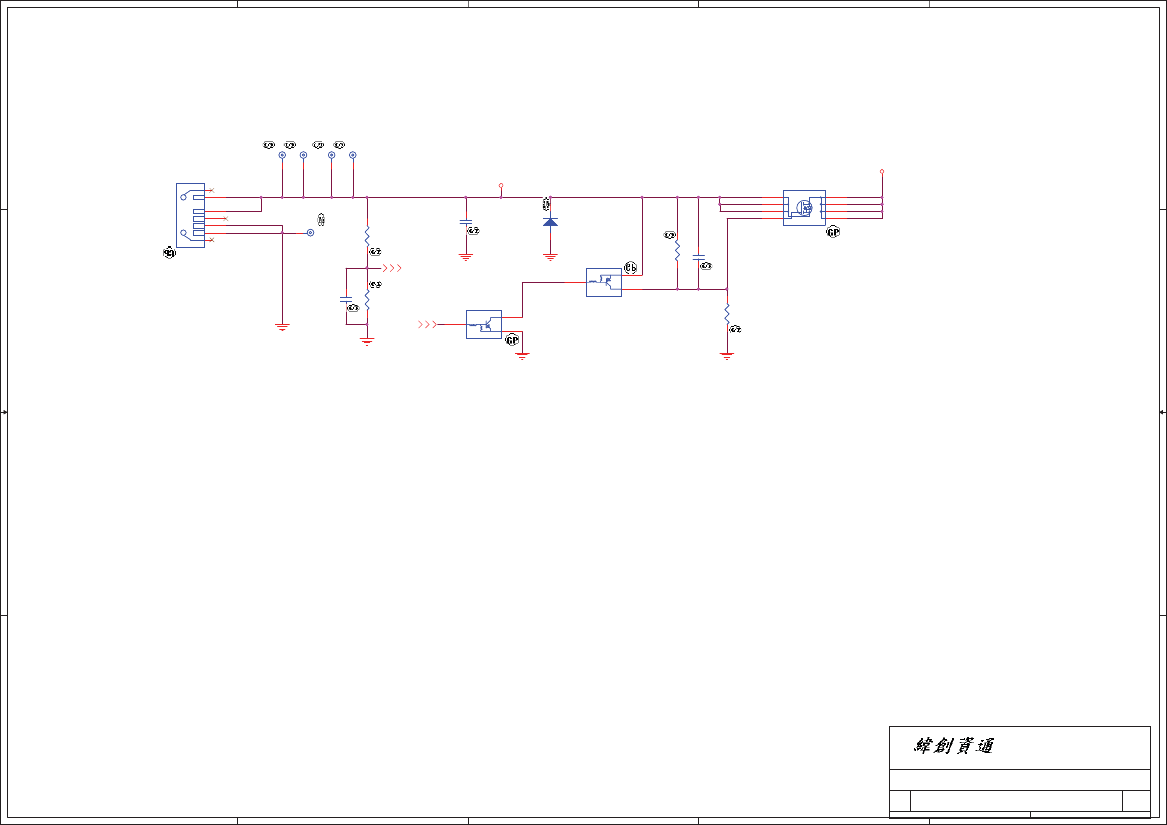The image size is (1167, 825).
Task: Click the power pin circle above main rail
Action: (x=501, y=185)
